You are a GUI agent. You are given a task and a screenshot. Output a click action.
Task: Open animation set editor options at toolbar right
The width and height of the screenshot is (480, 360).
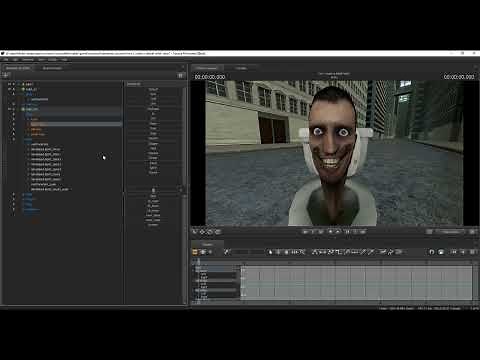[x=180, y=76]
